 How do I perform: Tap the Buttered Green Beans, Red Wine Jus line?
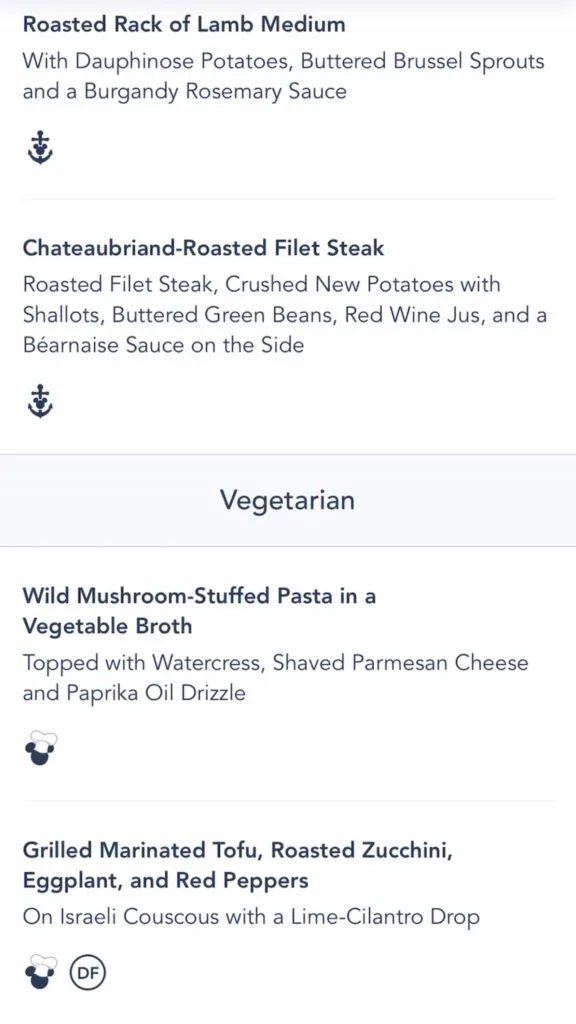click(285, 315)
